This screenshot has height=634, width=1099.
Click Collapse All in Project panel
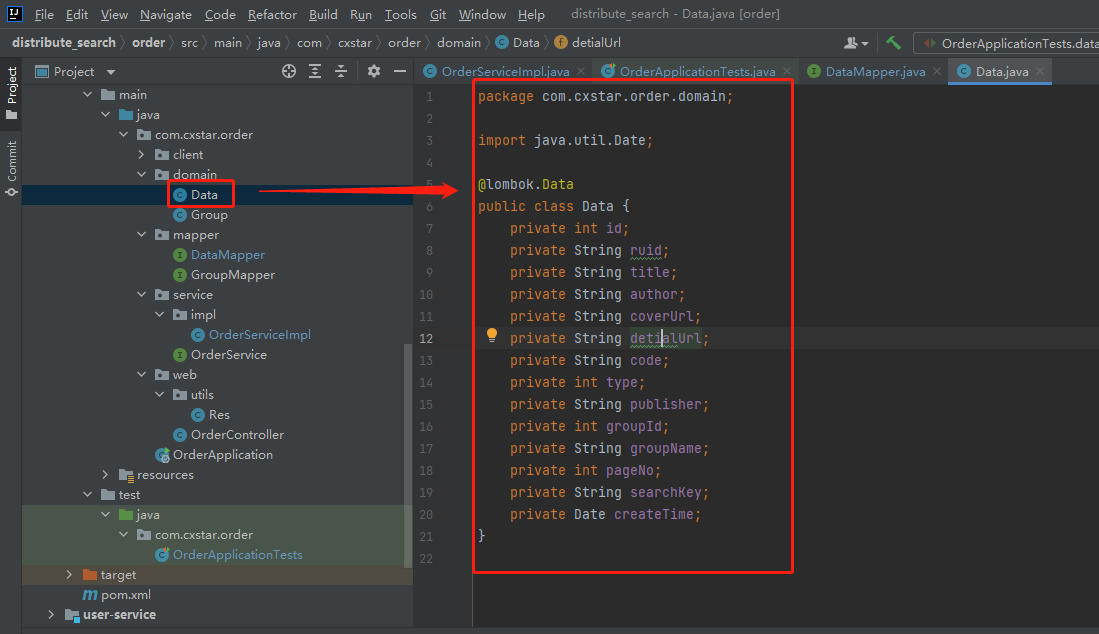point(341,71)
